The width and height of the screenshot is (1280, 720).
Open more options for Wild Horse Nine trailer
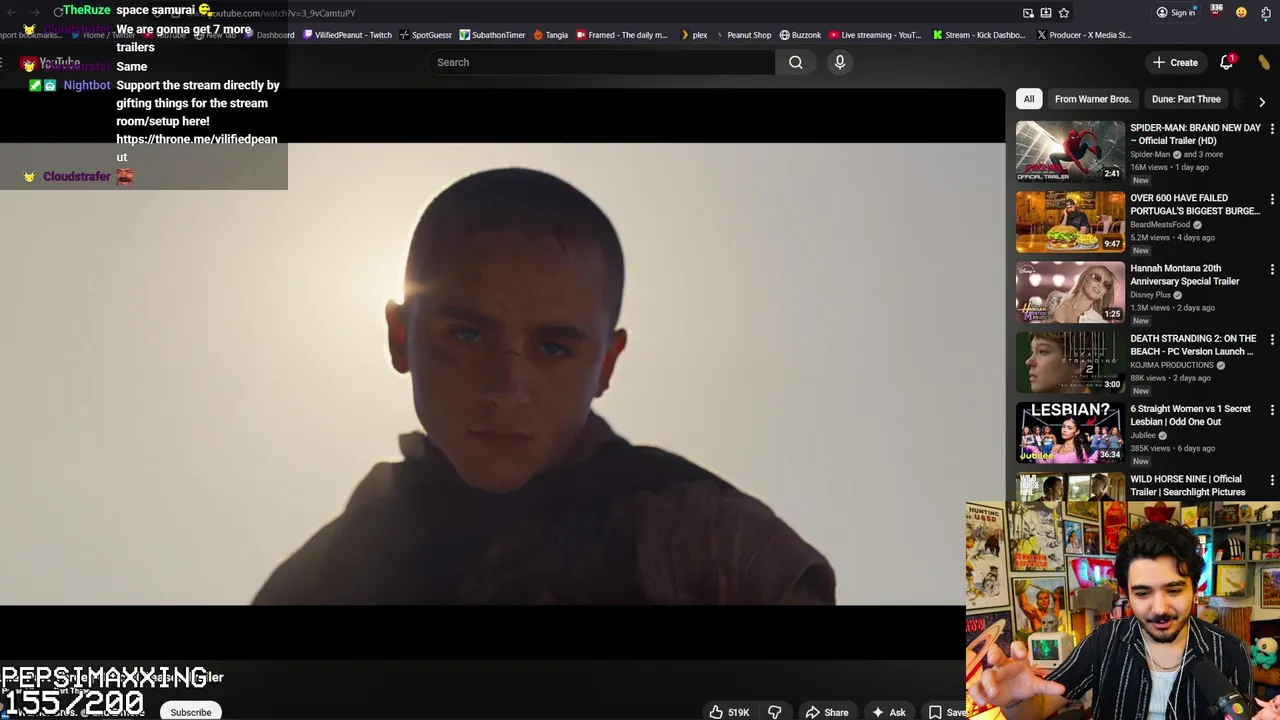tap(1272, 480)
